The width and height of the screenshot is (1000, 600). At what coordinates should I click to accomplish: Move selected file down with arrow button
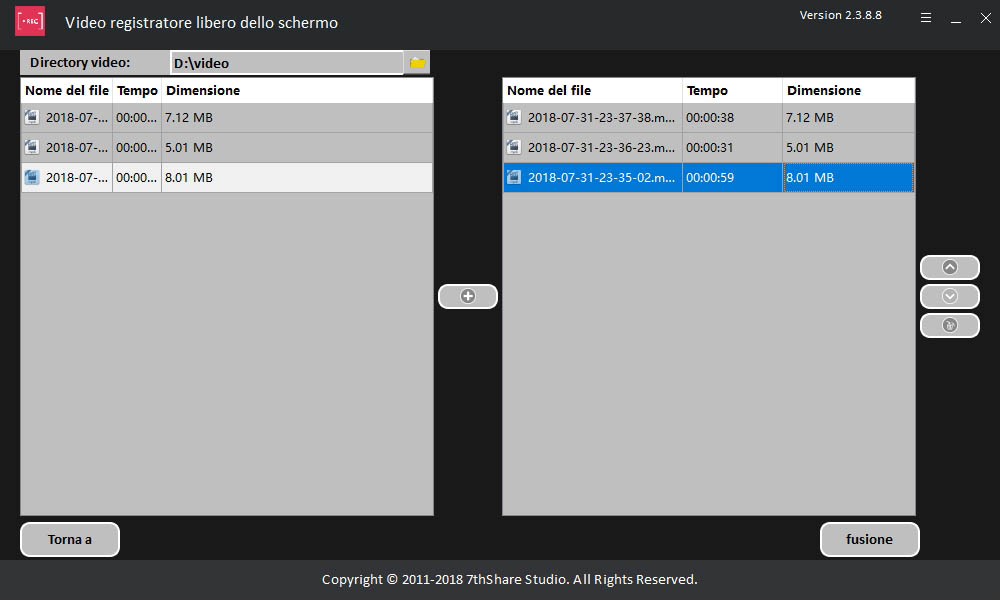950,296
